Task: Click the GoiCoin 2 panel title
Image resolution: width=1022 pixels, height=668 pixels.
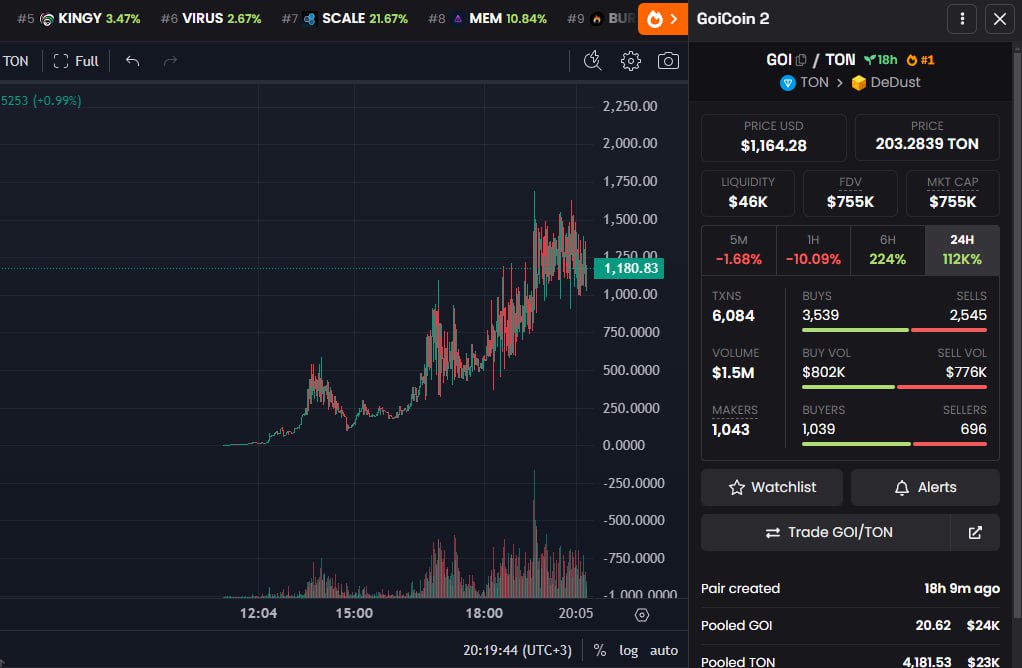Action: pyautogui.click(x=733, y=19)
